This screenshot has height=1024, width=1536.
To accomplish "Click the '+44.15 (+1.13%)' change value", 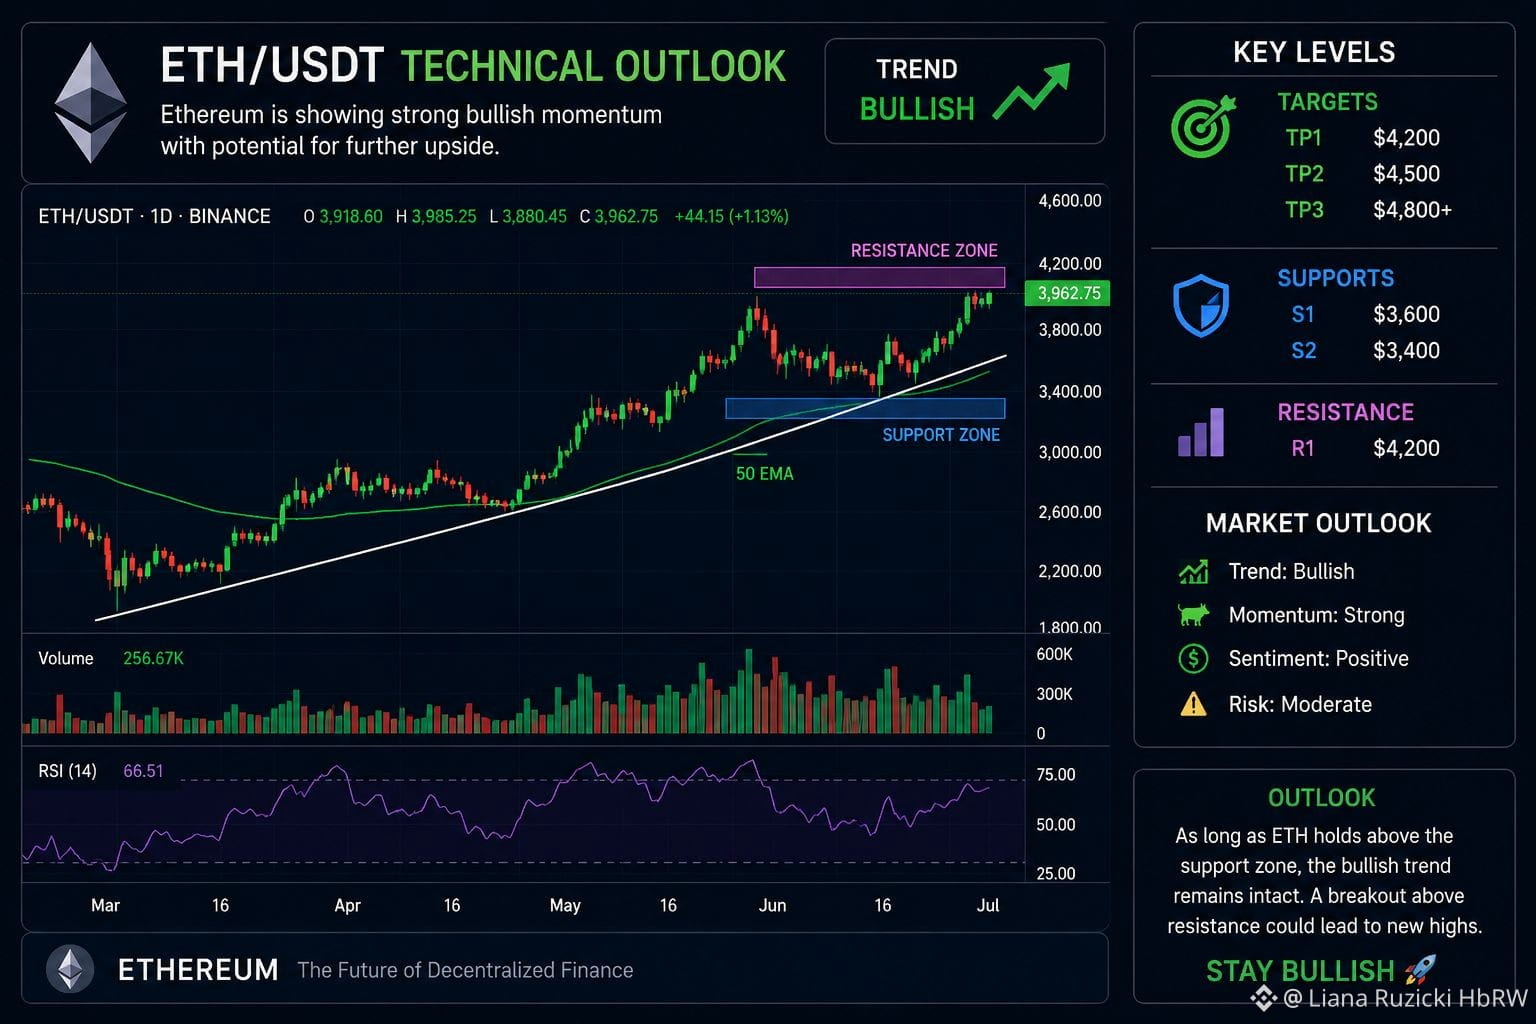I will click(732, 216).
